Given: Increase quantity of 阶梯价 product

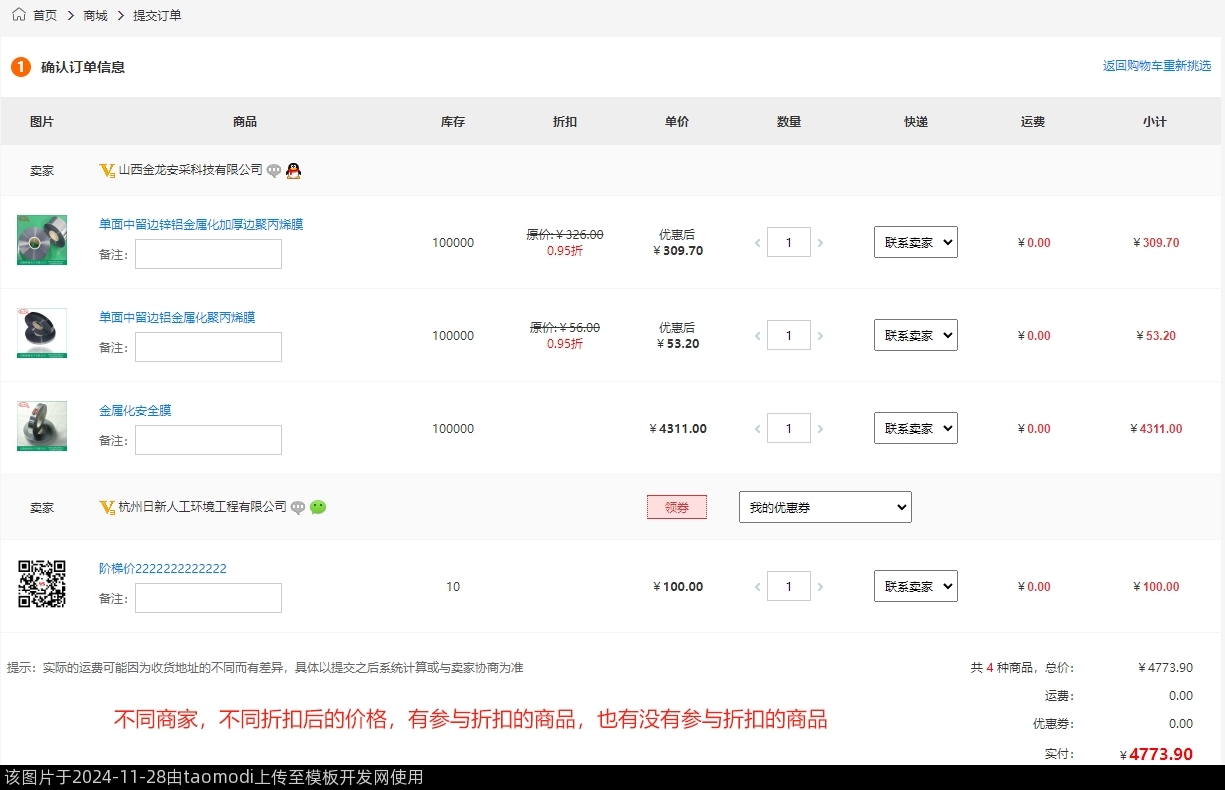Looking at the screenshot, I should (820, 587).
